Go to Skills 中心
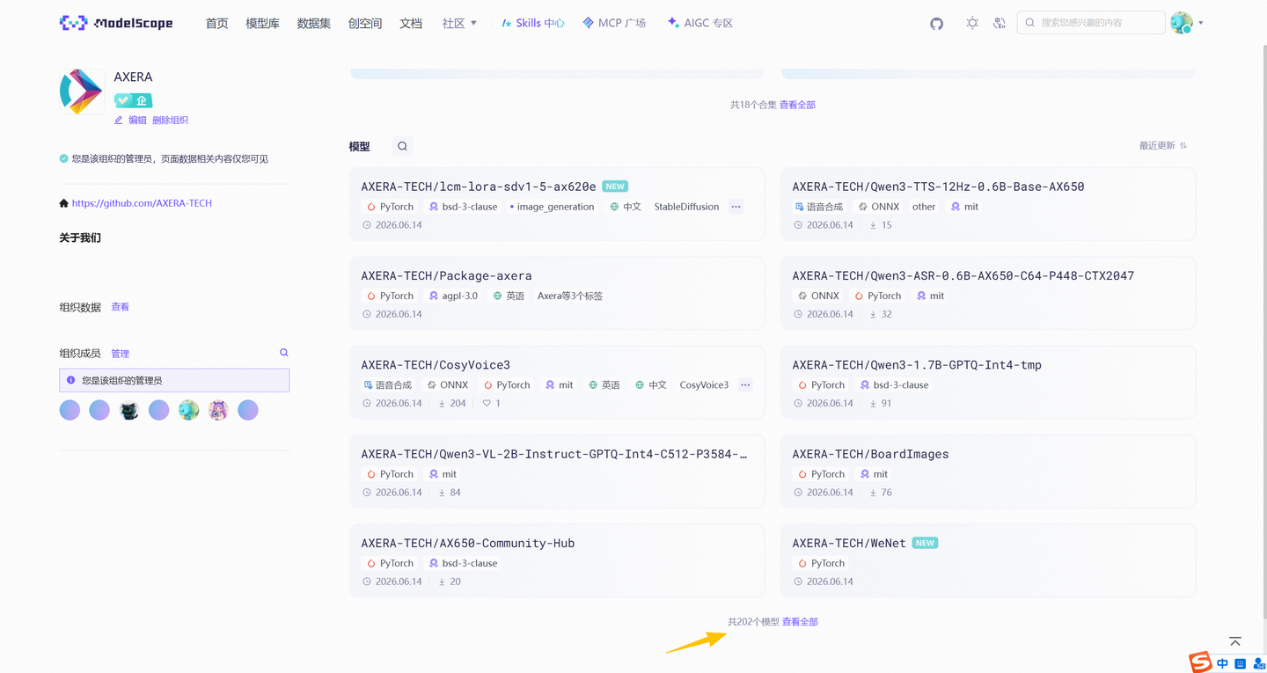 [533, 23]
